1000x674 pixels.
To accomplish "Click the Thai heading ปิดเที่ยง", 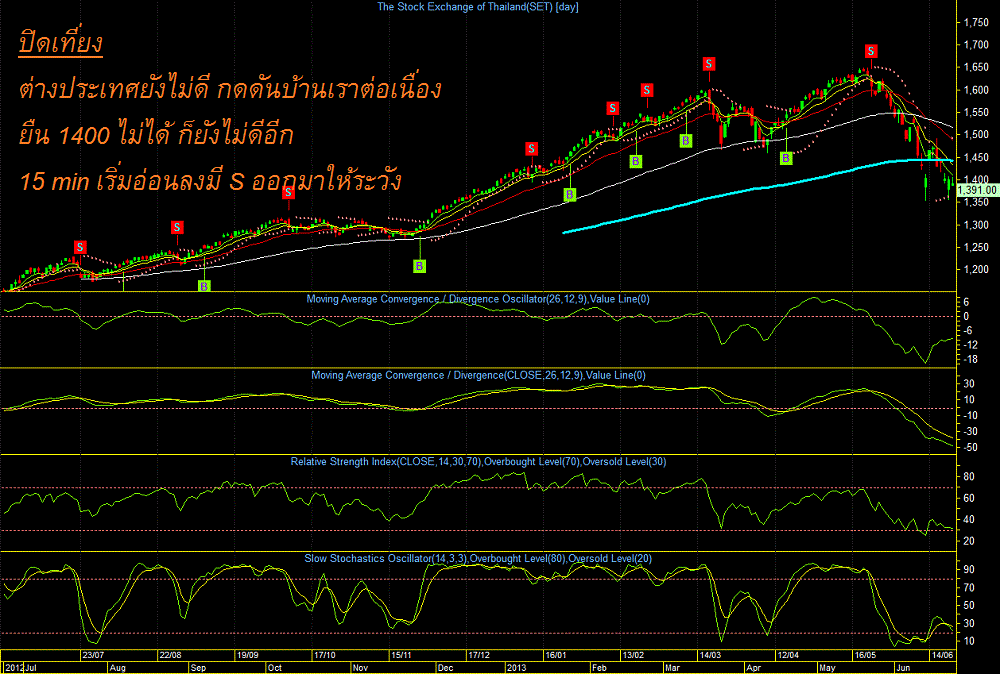I will (61, 44).
